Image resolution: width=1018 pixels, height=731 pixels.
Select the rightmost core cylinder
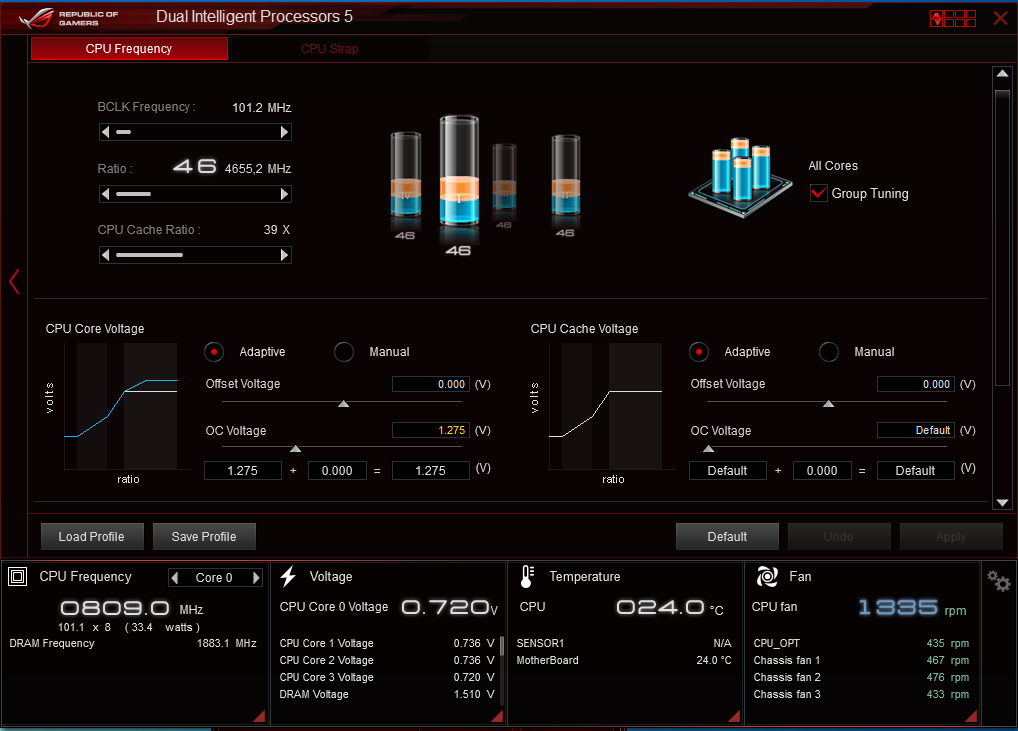click(565, 175)
